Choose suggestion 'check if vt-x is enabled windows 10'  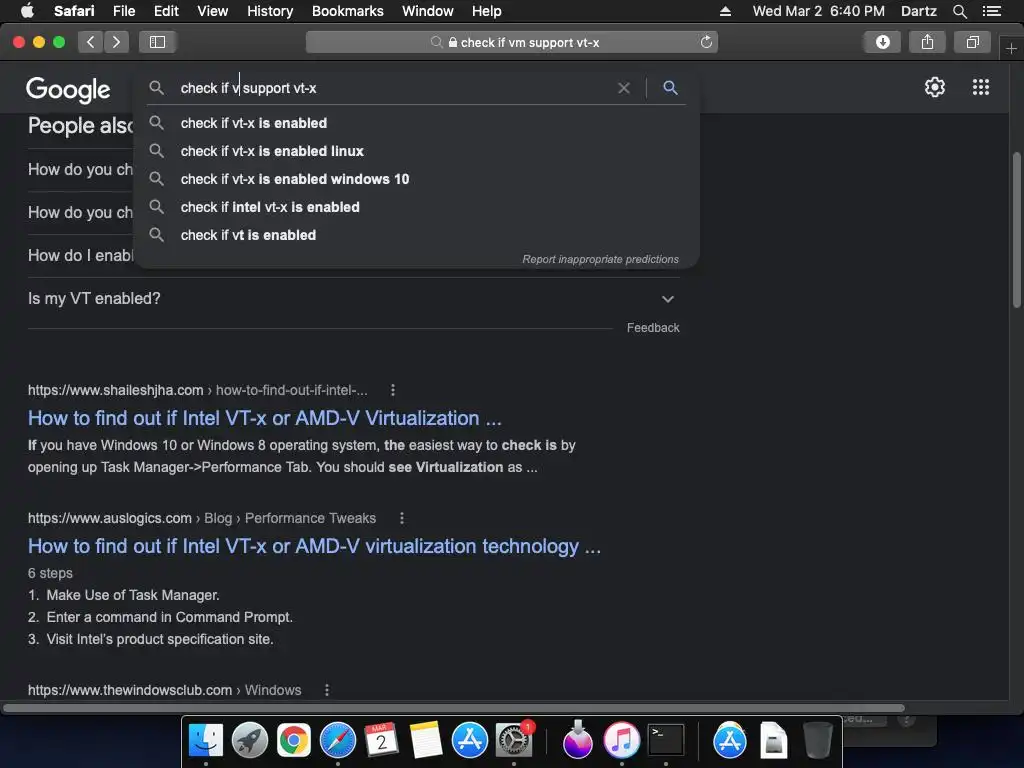tap(416, 179)
